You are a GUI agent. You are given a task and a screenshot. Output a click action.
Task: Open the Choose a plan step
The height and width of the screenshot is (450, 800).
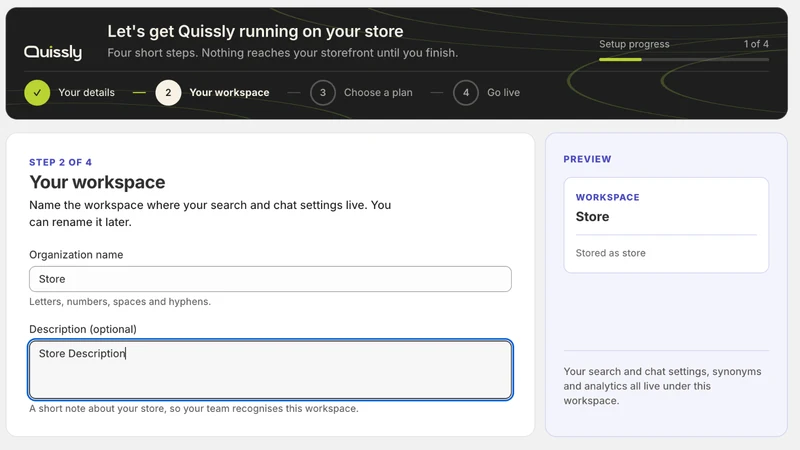point(378,92)
